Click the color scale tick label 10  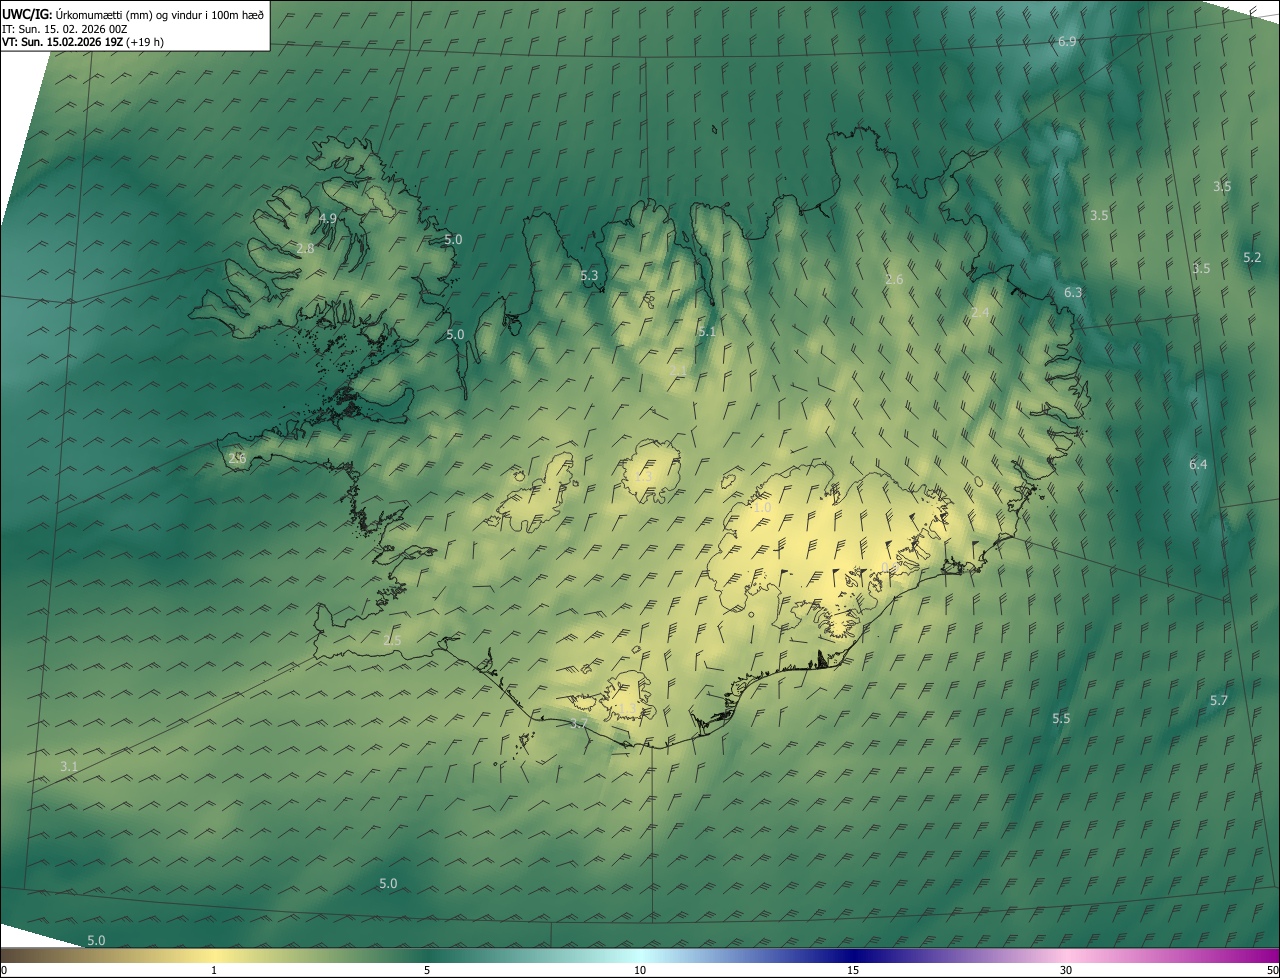coord(640,970)
